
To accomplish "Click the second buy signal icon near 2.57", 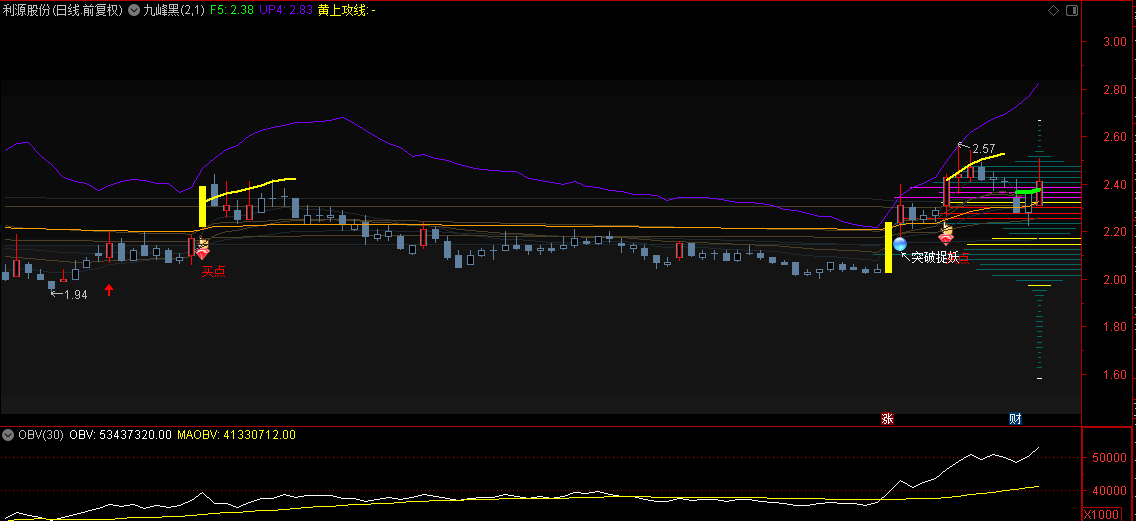I will tap(946, 236).
